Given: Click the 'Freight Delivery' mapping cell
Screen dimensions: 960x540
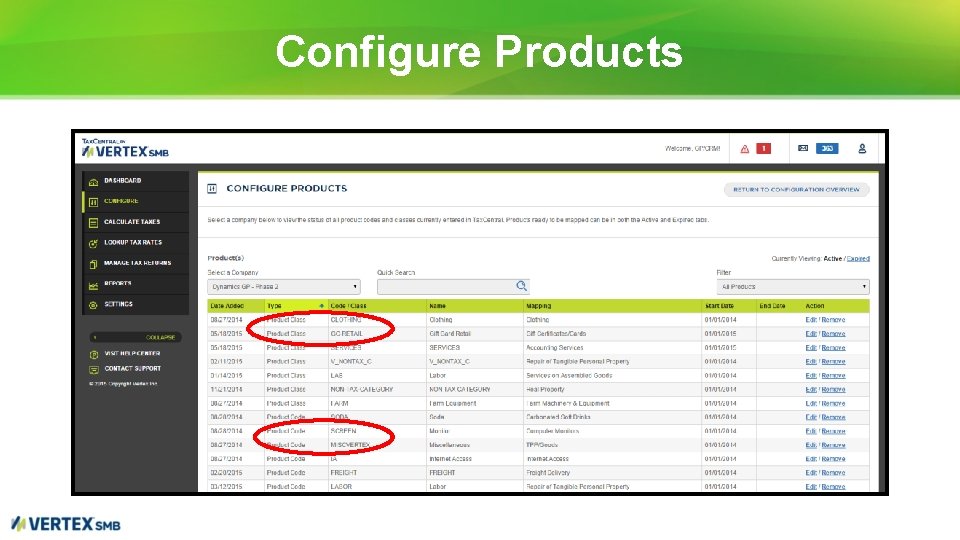Looking at the screenshot, I should coord(548,473).
